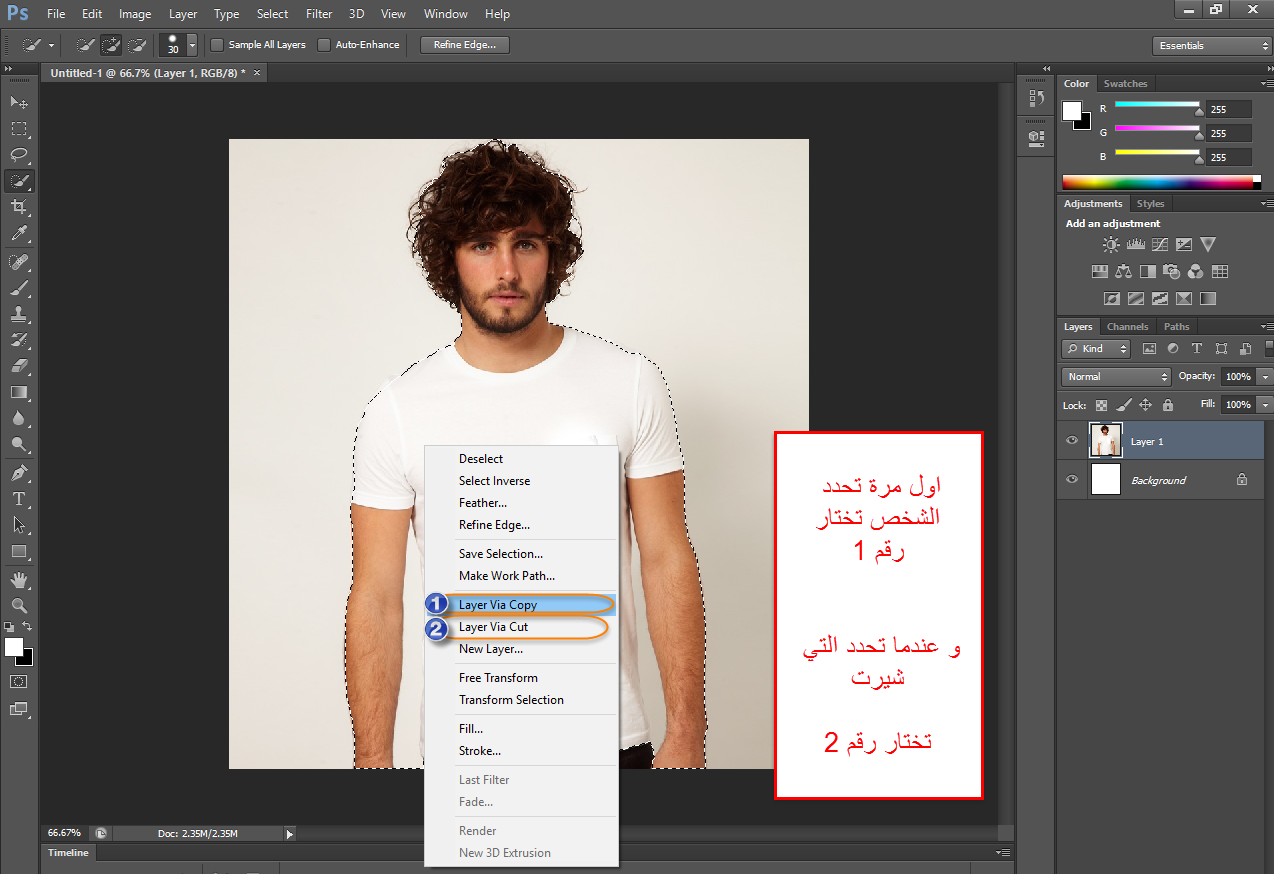The height and width of the screenshot is (874, 1274).
Task: Click the Background layer thumbnail
Action: tap(1105, 480)
